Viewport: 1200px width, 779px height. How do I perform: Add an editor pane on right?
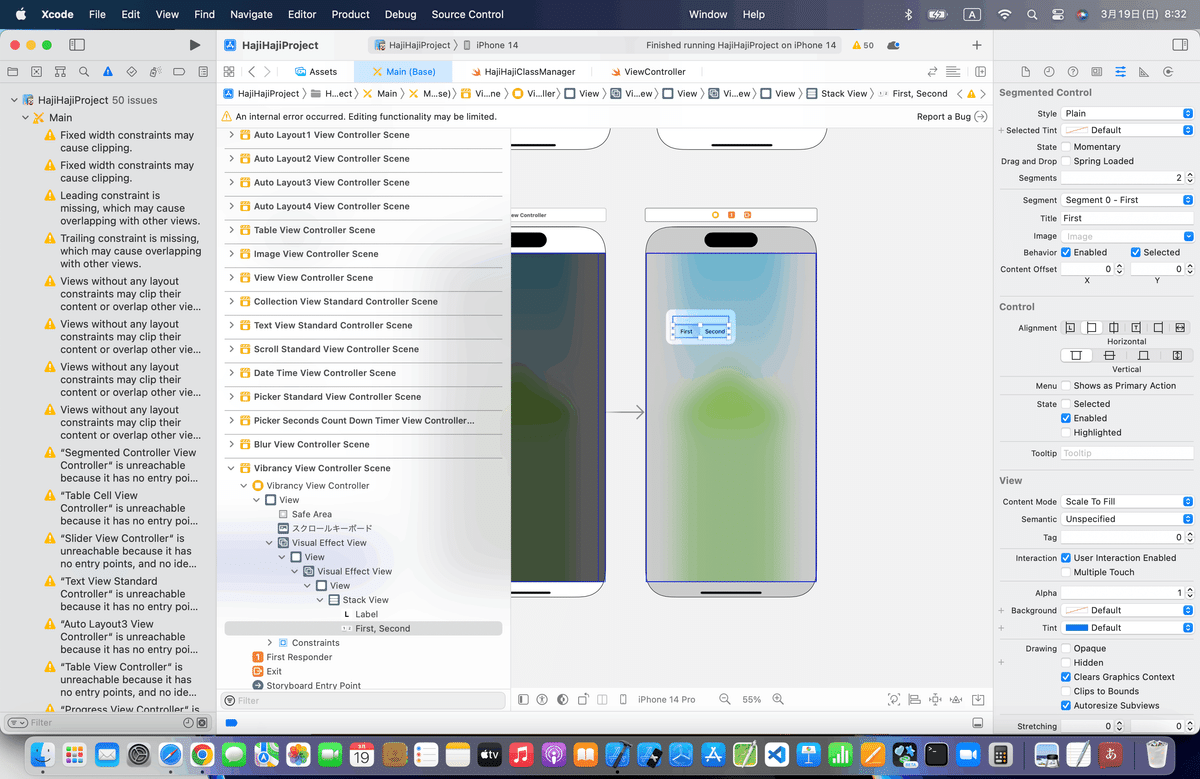[980, 72]
